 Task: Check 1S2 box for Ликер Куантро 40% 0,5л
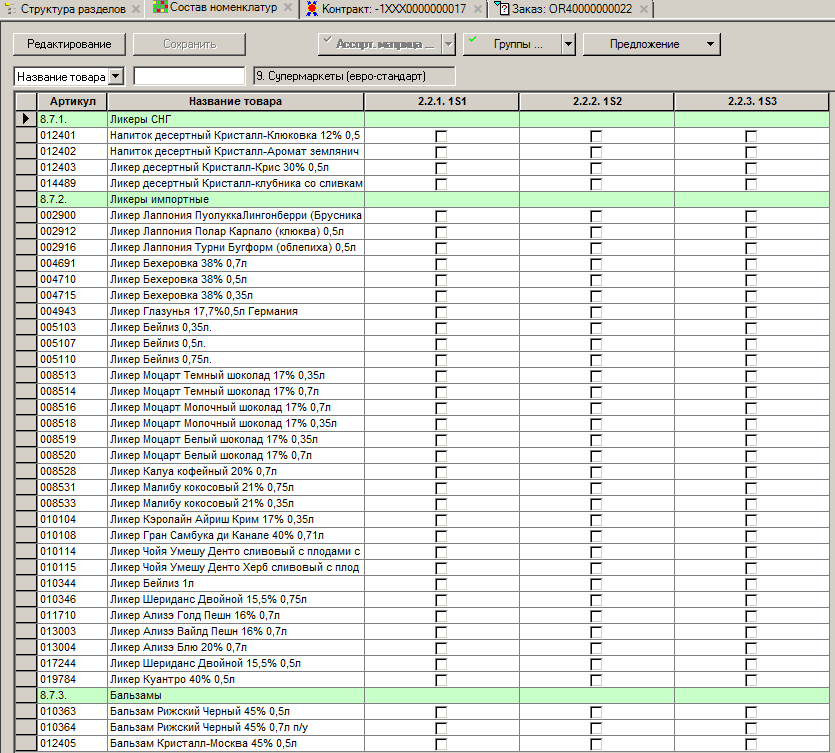click(x=596, y=680)
